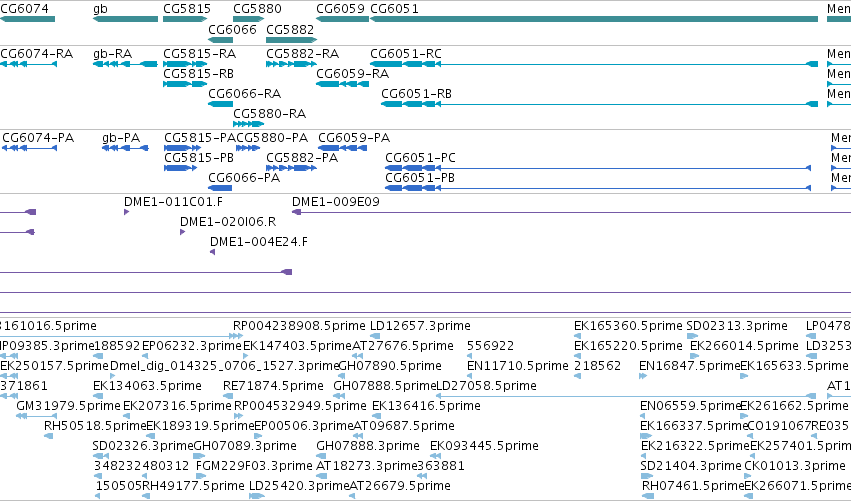Select the CG5815-RA transcript
Viewport: 851px width, 501px height.
tap(185, 64)
